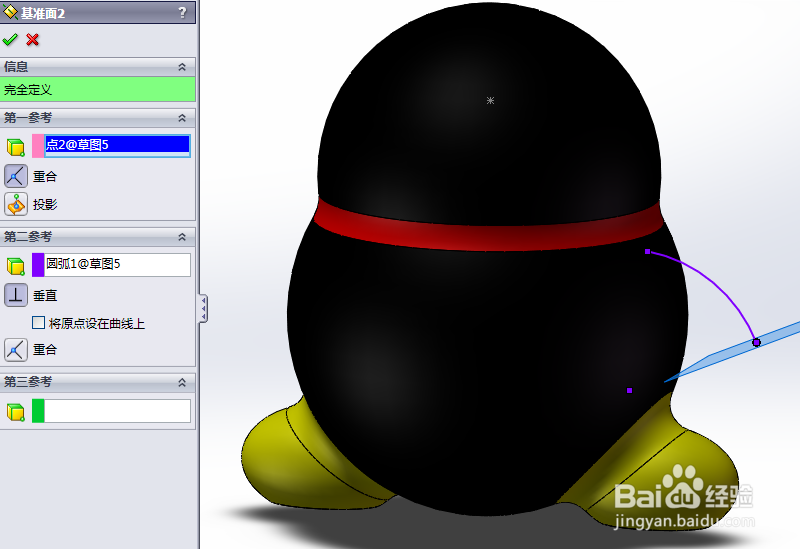Select first reference field 点2@草图5

pos(117,145)
